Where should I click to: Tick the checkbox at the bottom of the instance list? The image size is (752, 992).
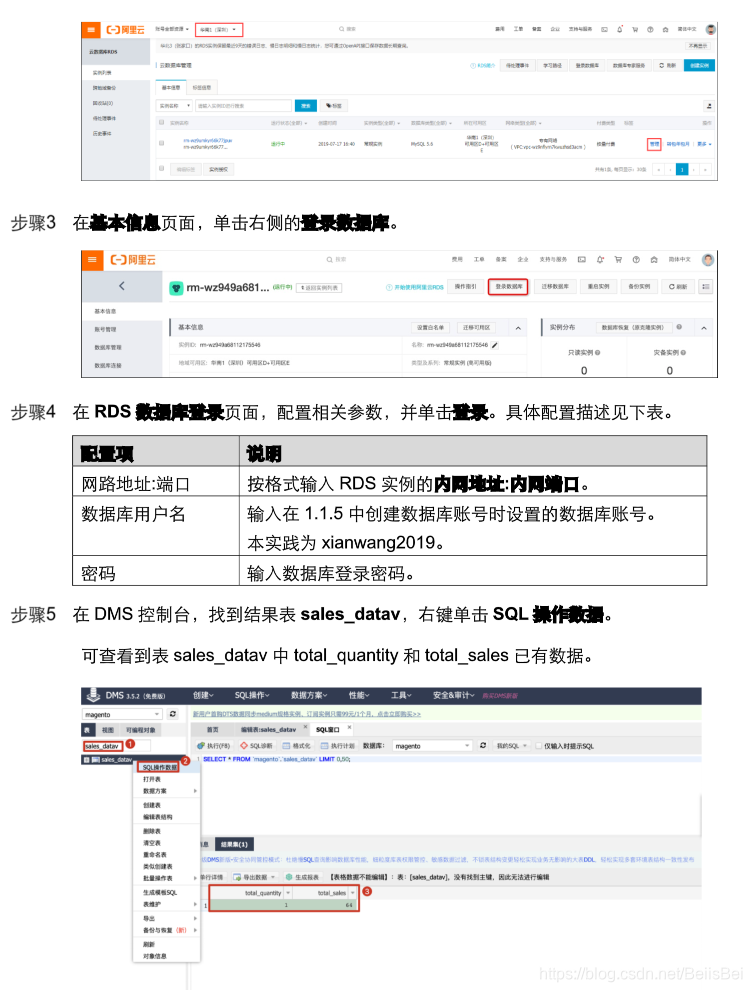coord(161,168)
